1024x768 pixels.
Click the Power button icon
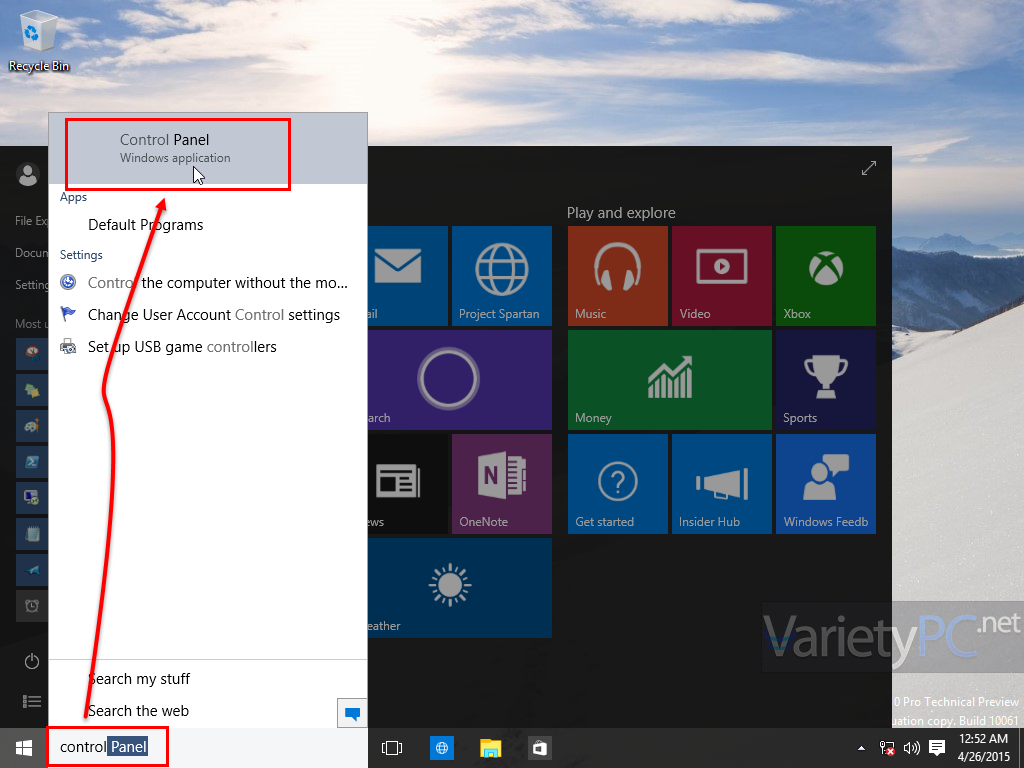point(31,662)
